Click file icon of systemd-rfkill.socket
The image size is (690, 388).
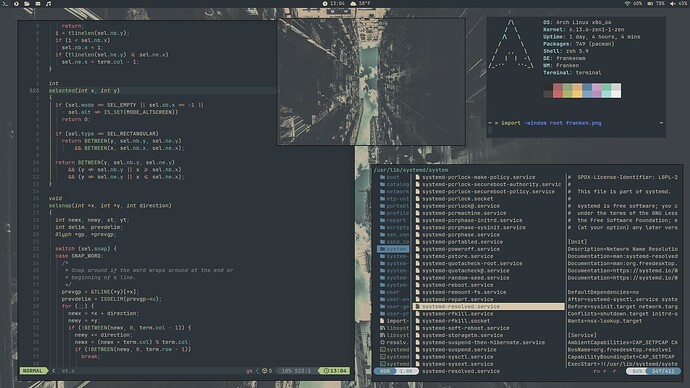click(418, 321)
